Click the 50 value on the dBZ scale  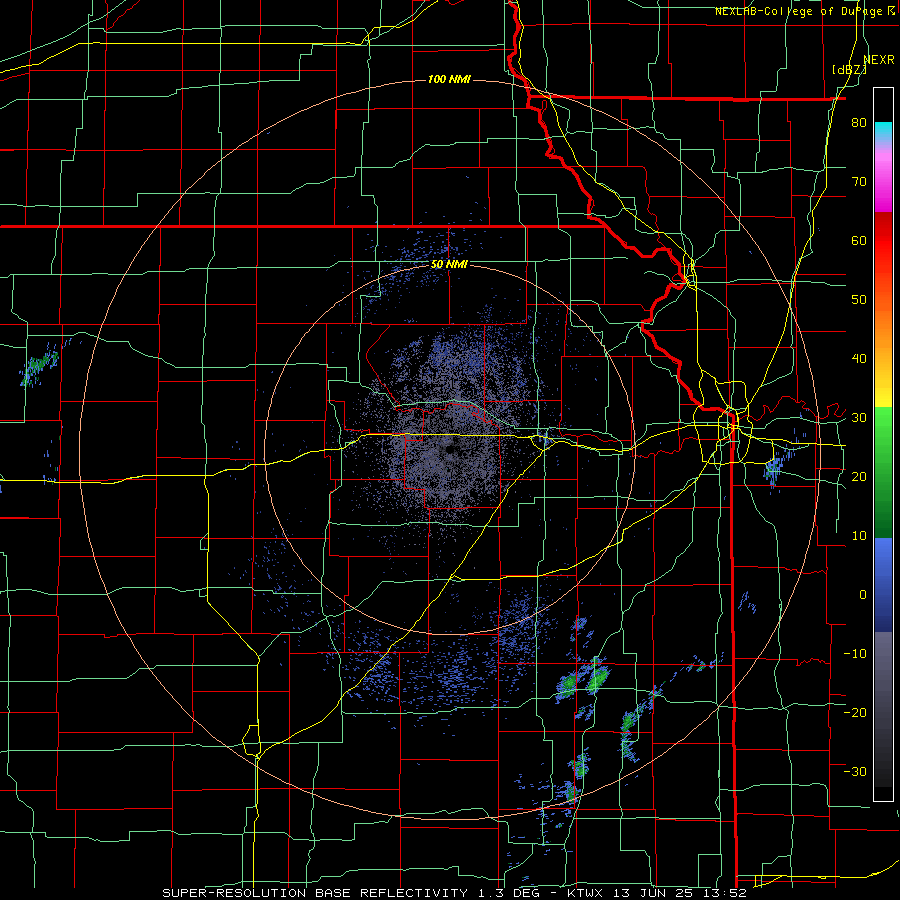[x=859, y=300]
